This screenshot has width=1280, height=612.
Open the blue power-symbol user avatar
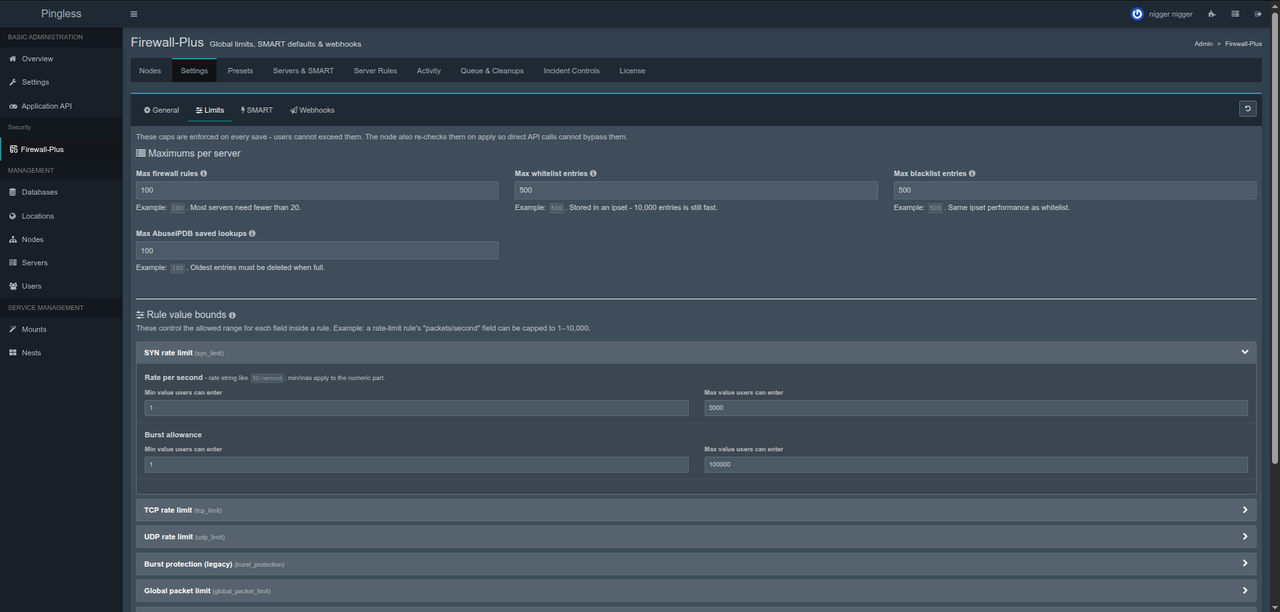(1137, 14)
